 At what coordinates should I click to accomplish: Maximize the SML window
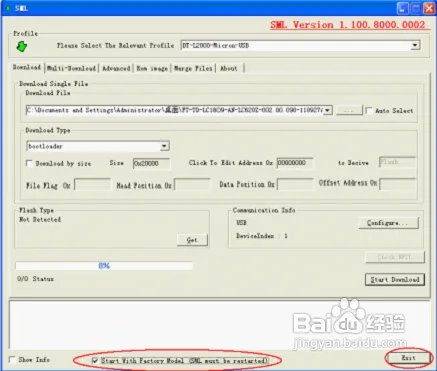point(416,8)
